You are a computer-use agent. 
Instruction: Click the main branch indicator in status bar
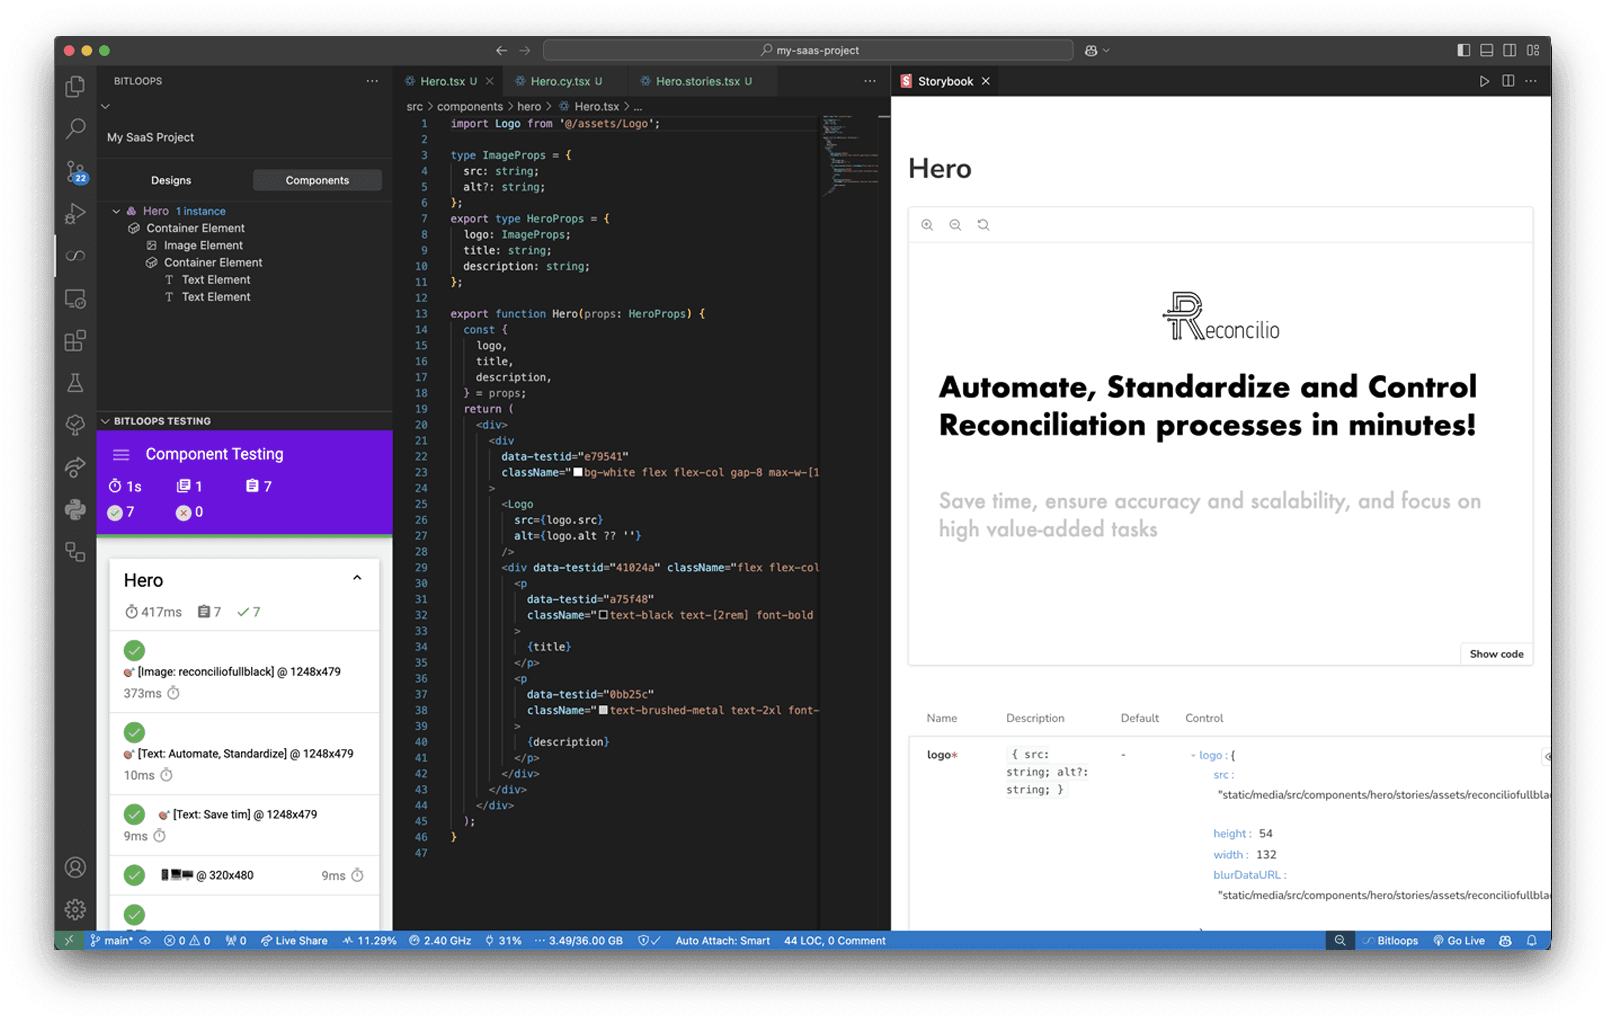(x=113, y=940)
